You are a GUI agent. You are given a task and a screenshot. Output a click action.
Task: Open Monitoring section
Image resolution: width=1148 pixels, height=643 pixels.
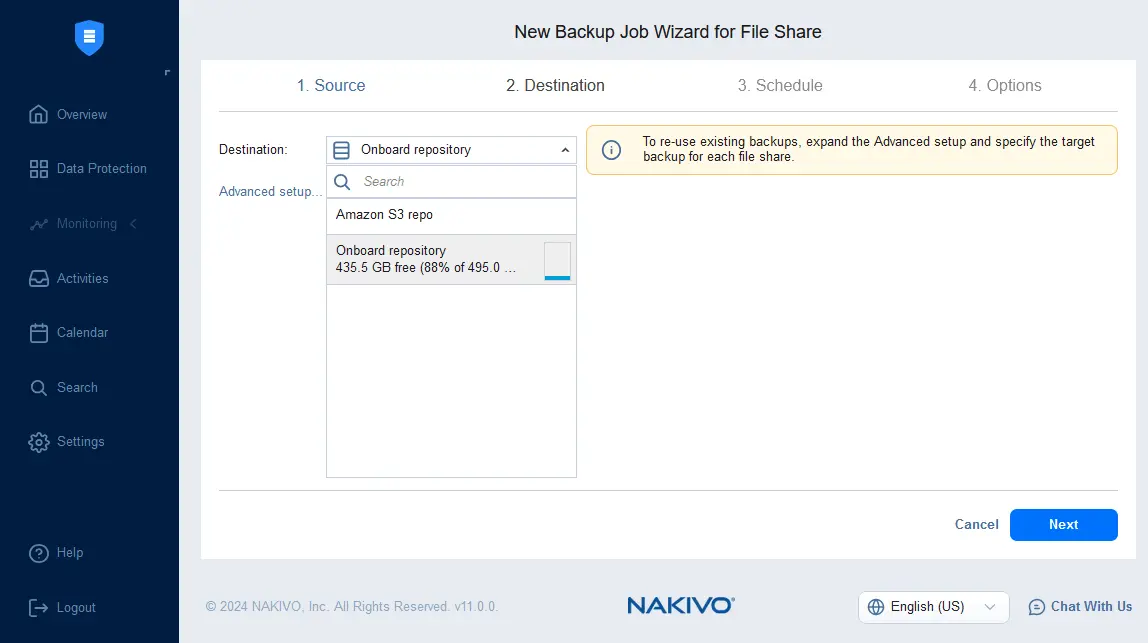click(x=87, y=223)
